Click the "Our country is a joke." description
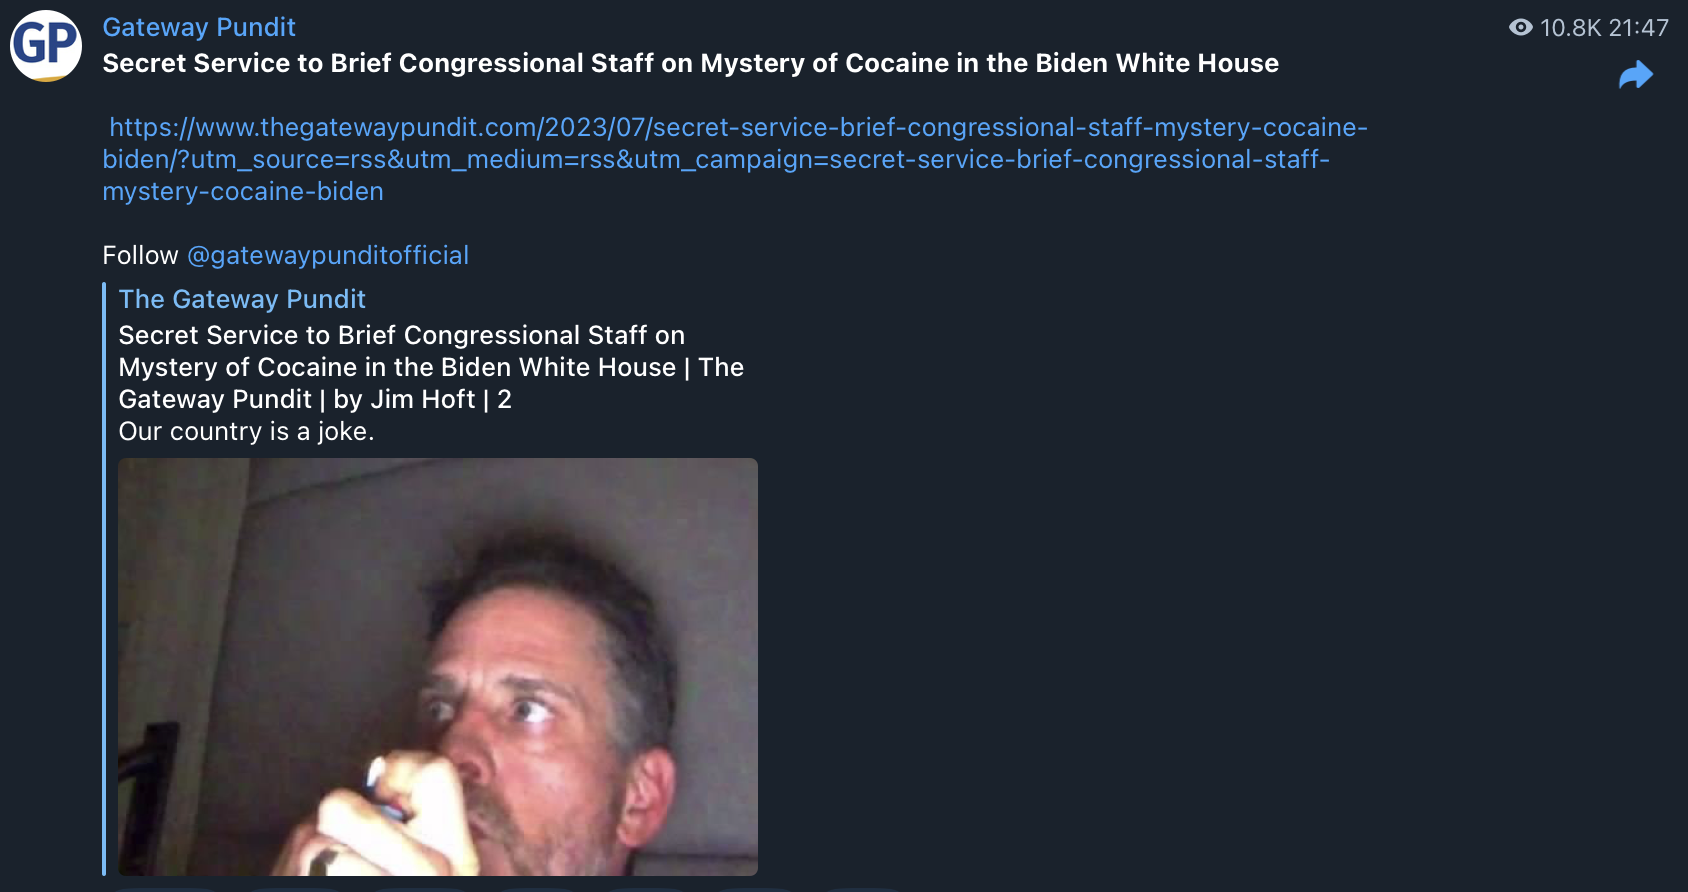 pyautogui.click(x=246, y=431)
